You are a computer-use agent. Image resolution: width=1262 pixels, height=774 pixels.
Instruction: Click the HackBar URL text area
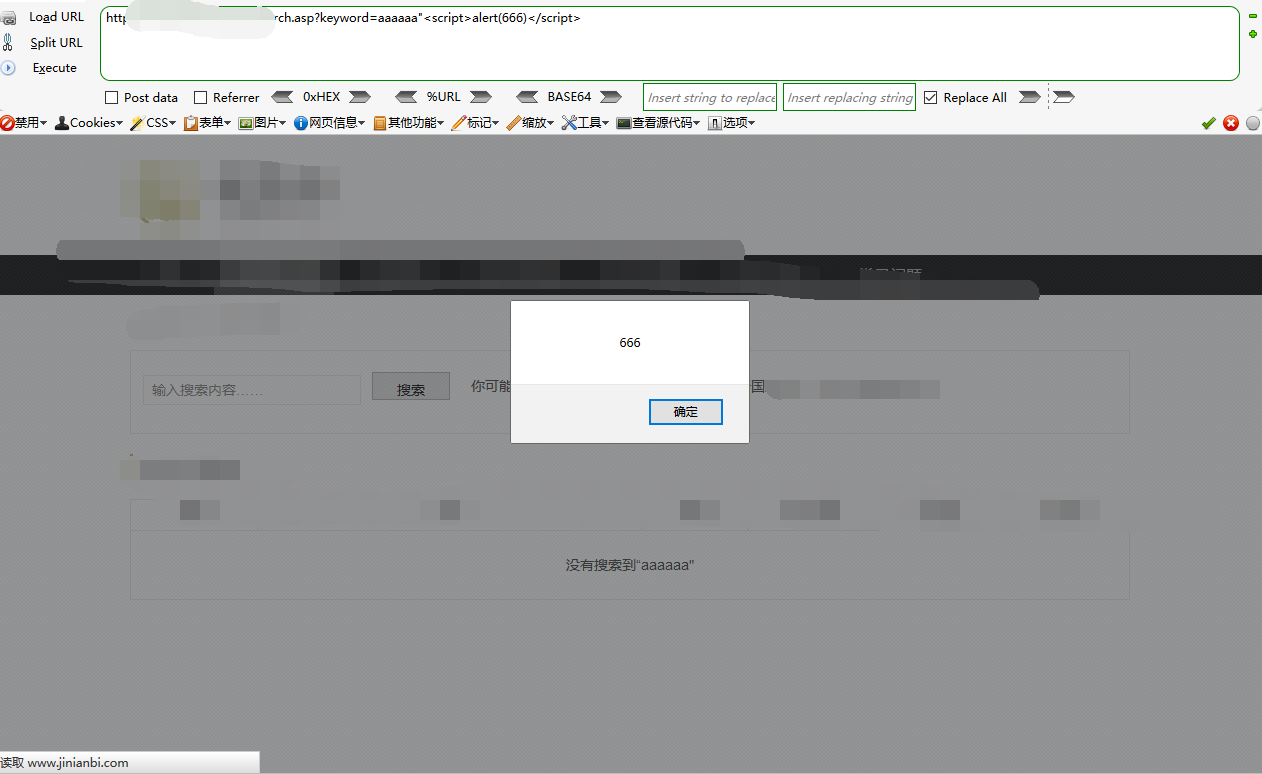(x=670, y=43)
